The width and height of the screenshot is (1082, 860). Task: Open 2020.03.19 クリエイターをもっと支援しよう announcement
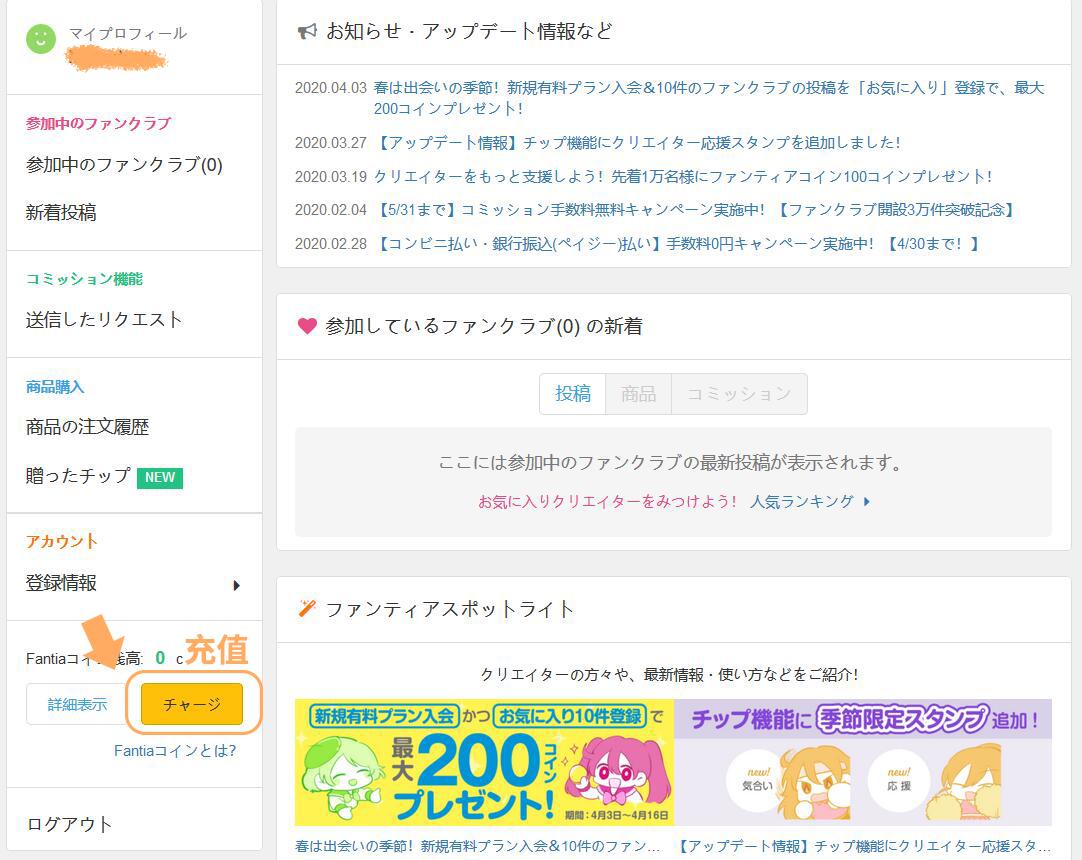[682, 177]
